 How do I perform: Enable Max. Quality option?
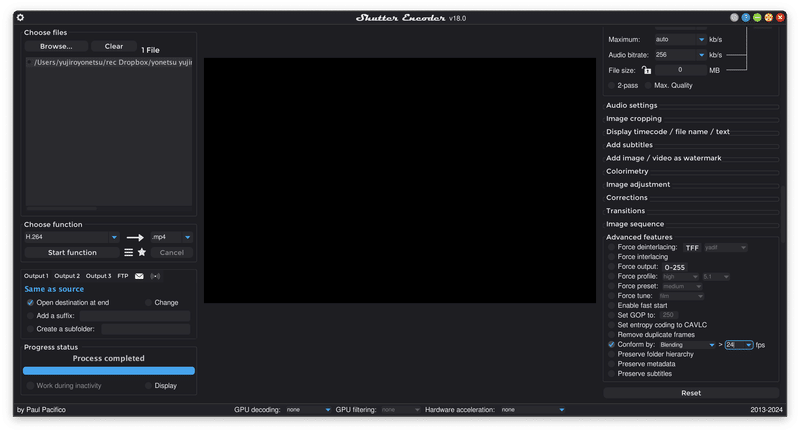click(x=648, y=85)
